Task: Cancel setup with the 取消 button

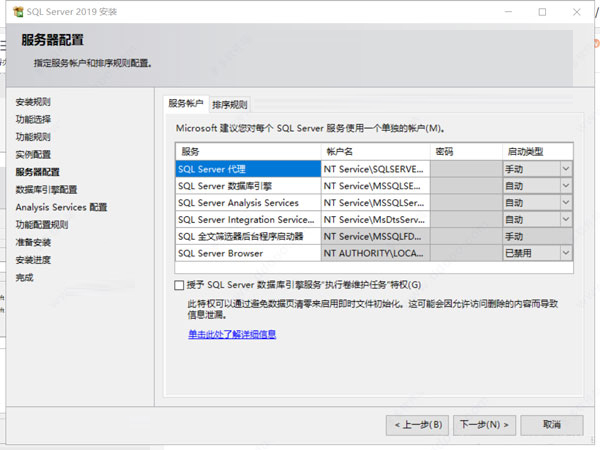Action: click(552, 425)
